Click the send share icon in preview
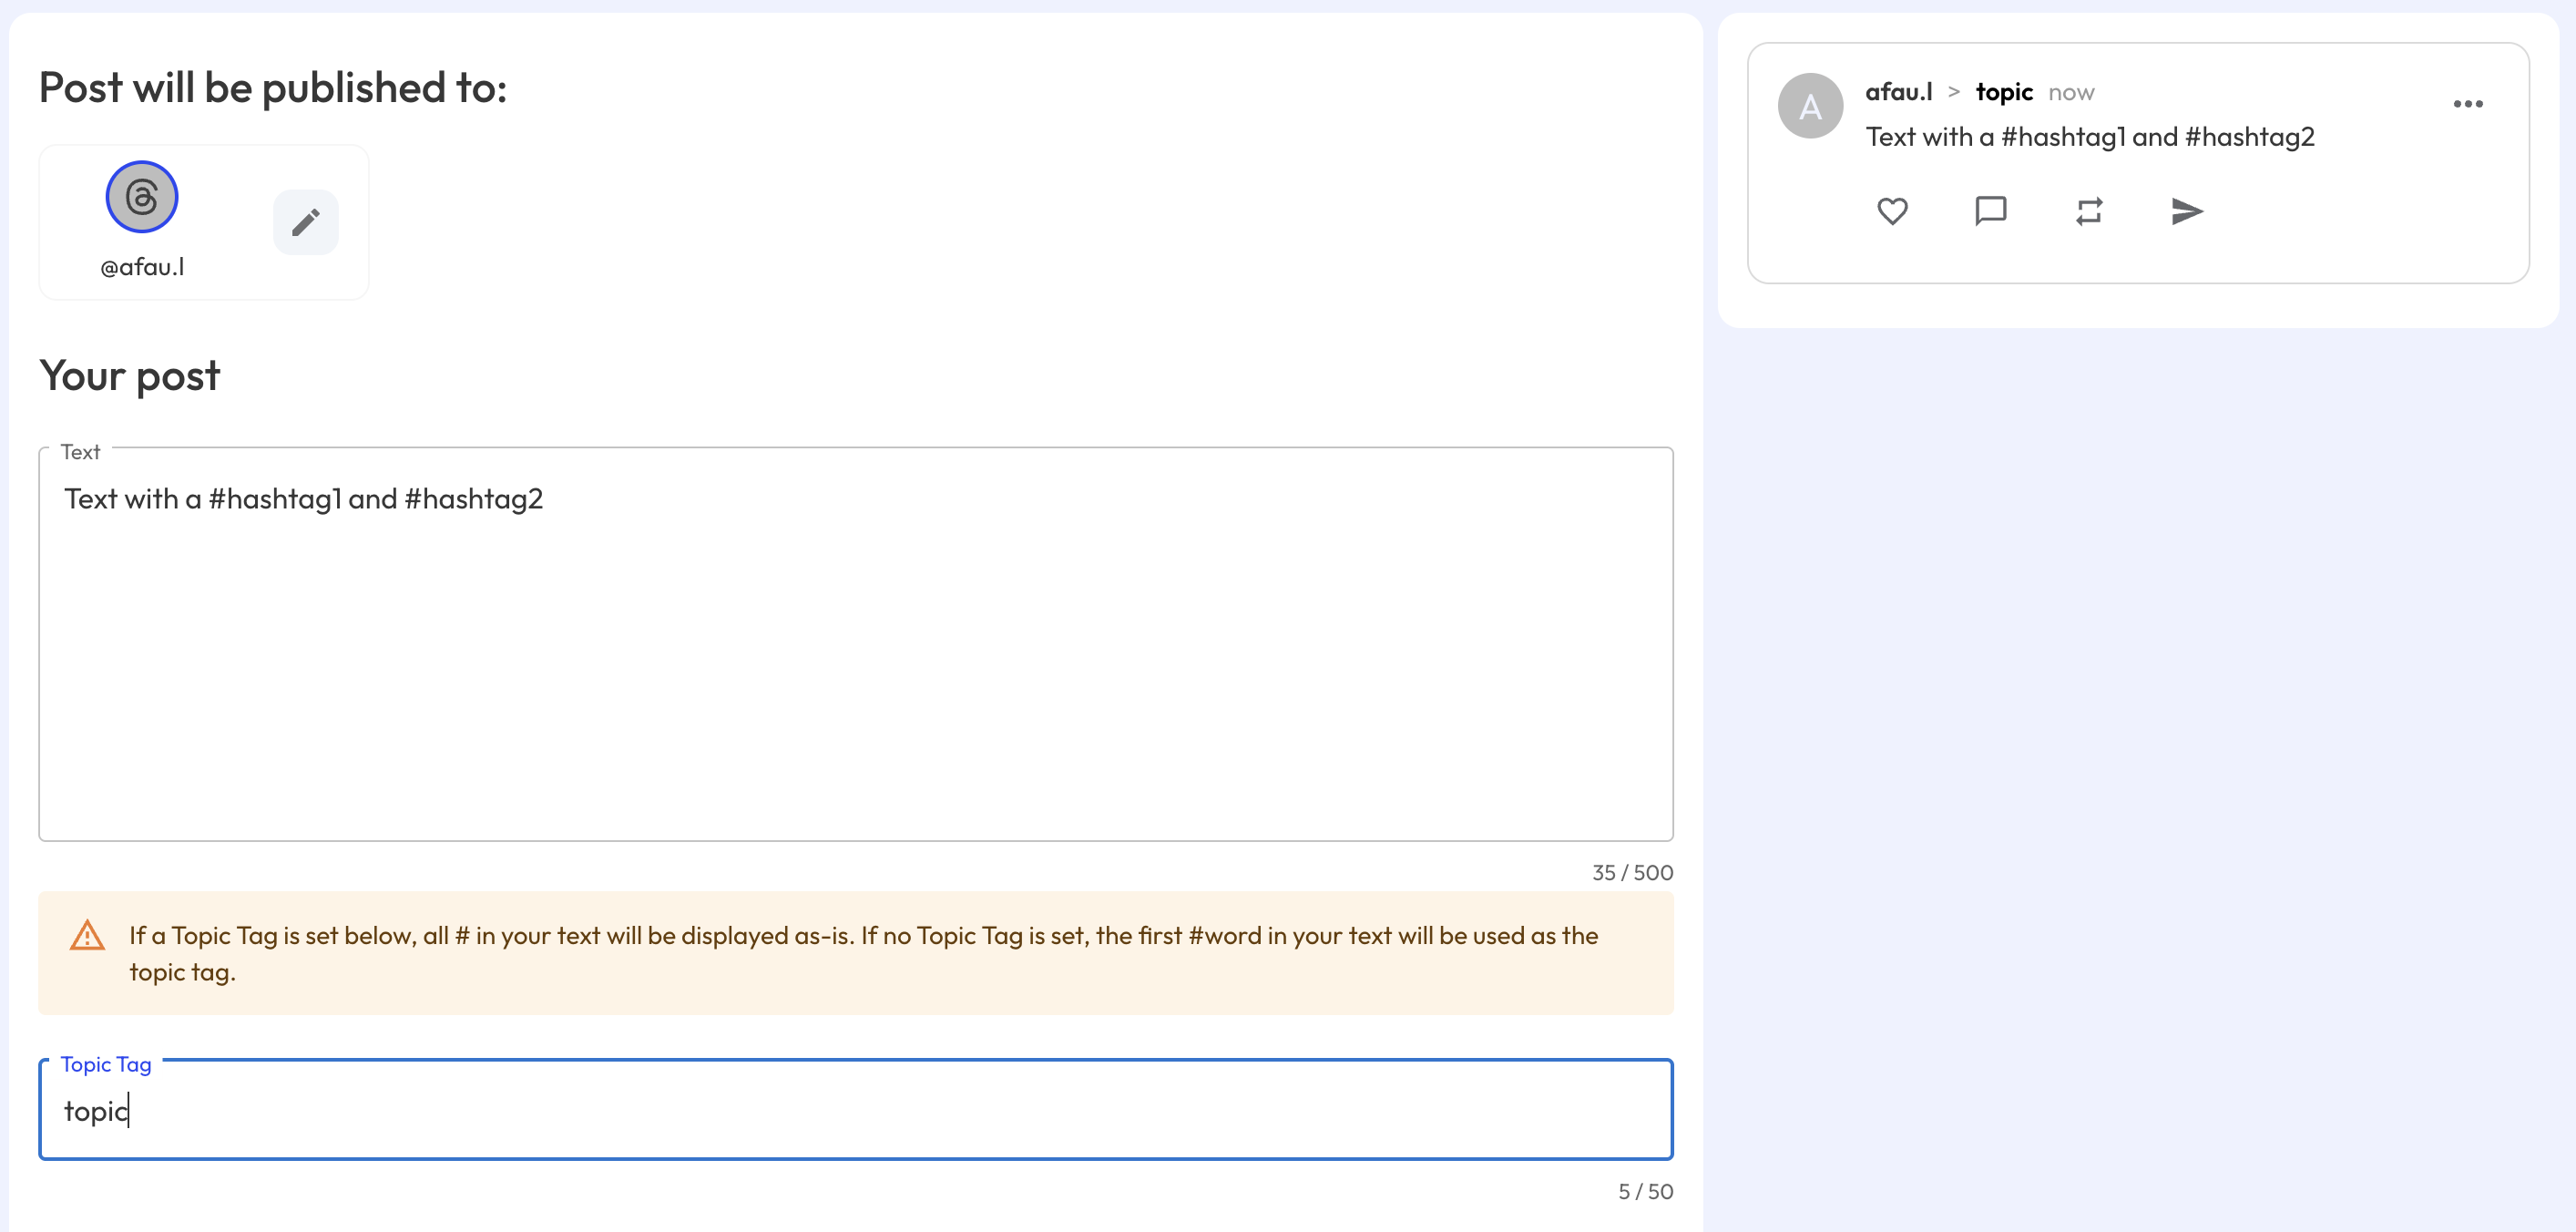 point(2187,211)
